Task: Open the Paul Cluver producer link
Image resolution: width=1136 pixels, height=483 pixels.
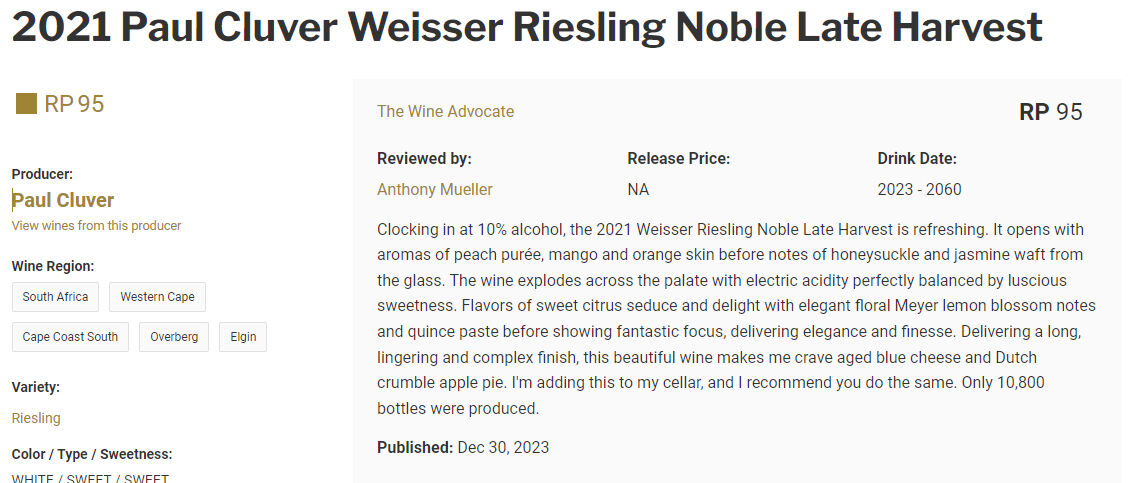Action: tap(63, 200)
